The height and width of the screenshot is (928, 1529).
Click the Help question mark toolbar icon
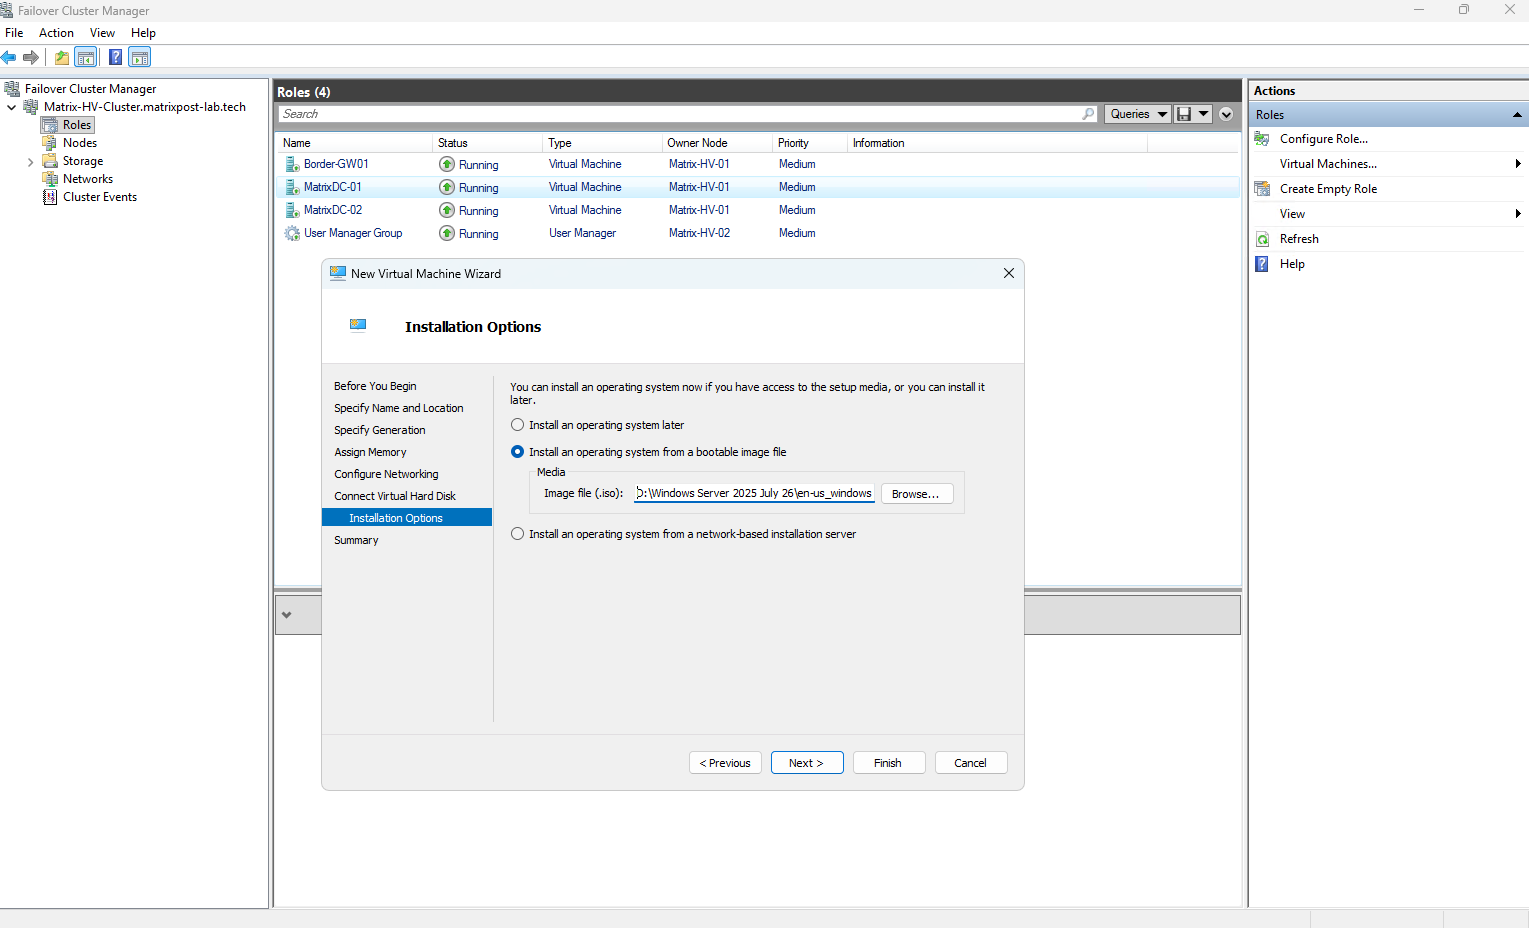(116, 57)
